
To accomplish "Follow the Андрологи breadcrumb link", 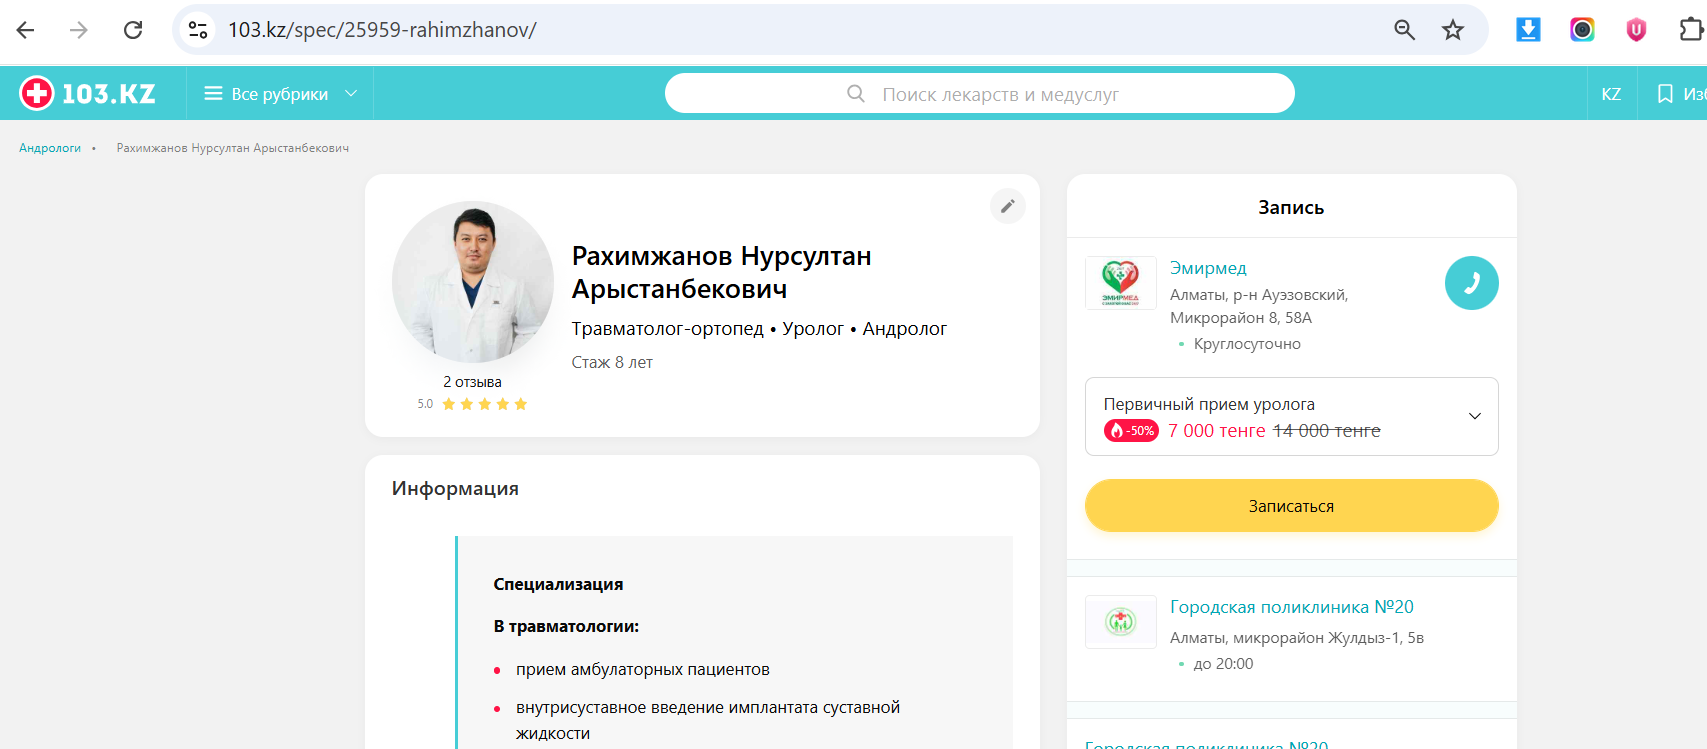I will (50, 148).
